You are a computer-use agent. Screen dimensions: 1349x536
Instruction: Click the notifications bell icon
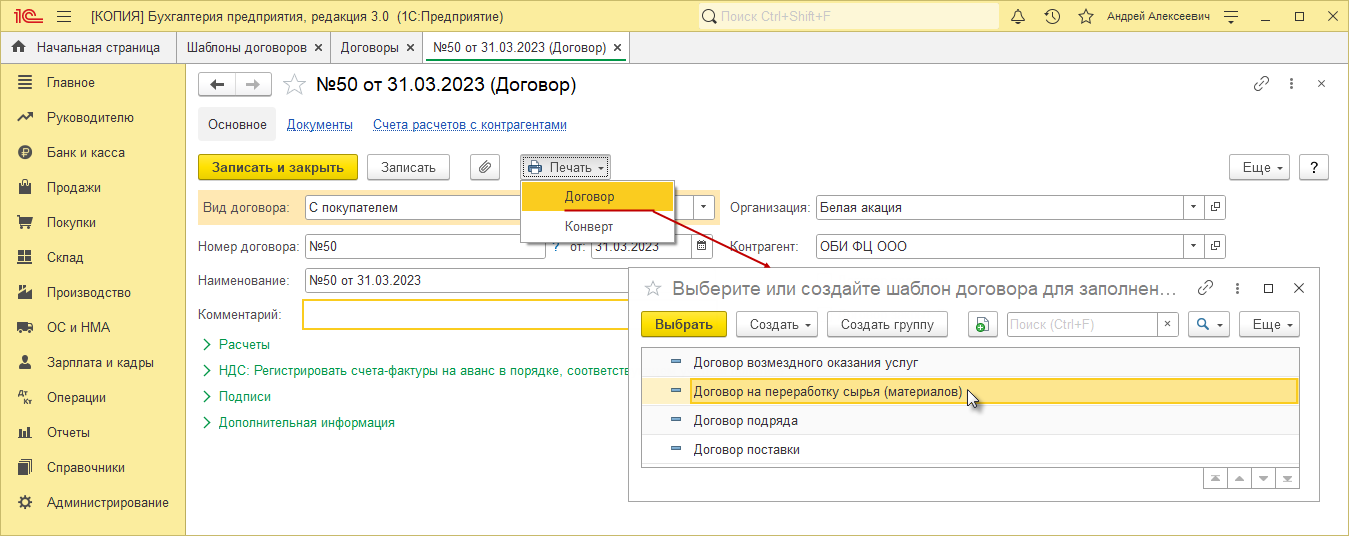point(1018,17)
